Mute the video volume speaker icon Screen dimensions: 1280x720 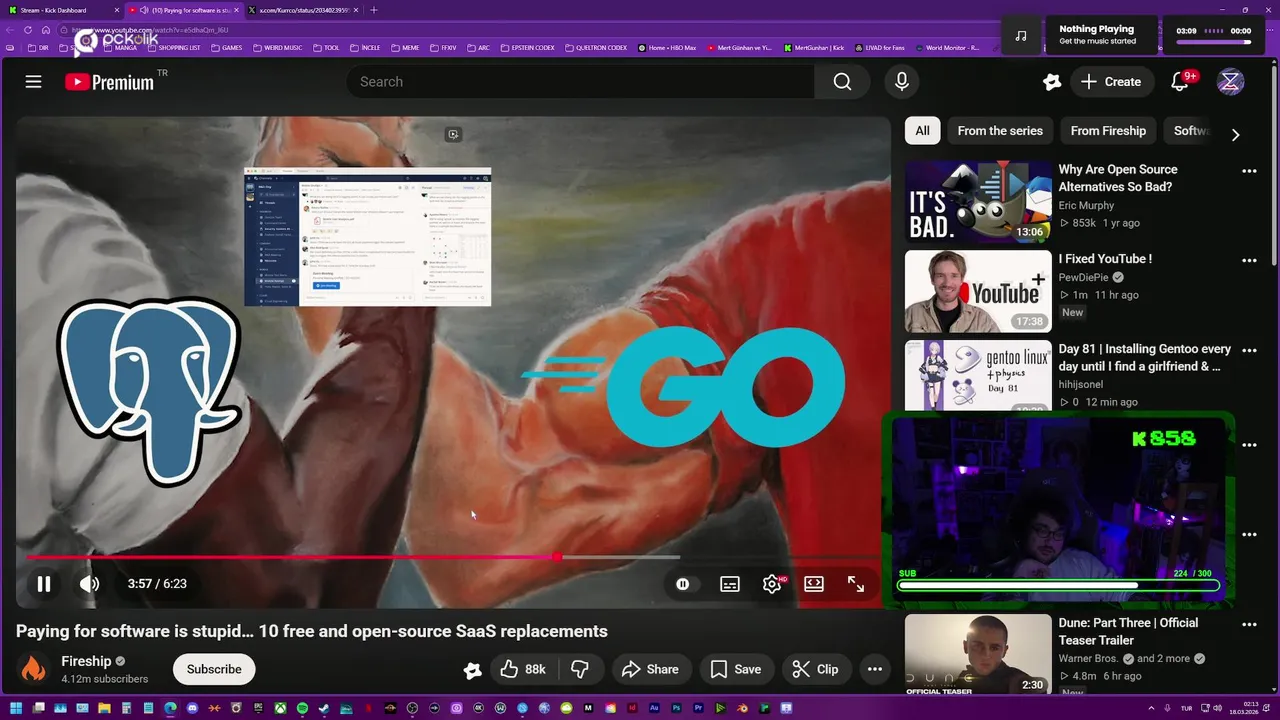click(89, 584)
